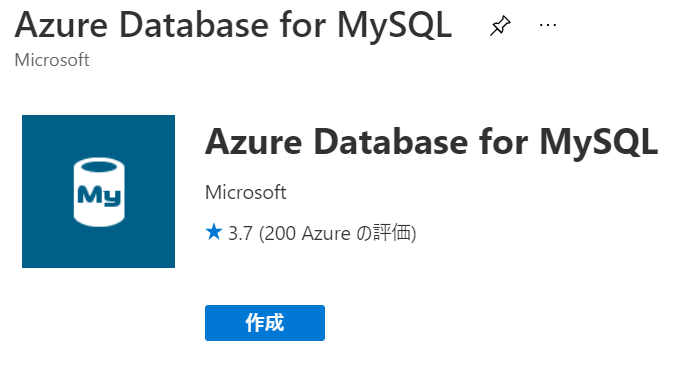Click the 3.7 rating score

tap(240, 233)
